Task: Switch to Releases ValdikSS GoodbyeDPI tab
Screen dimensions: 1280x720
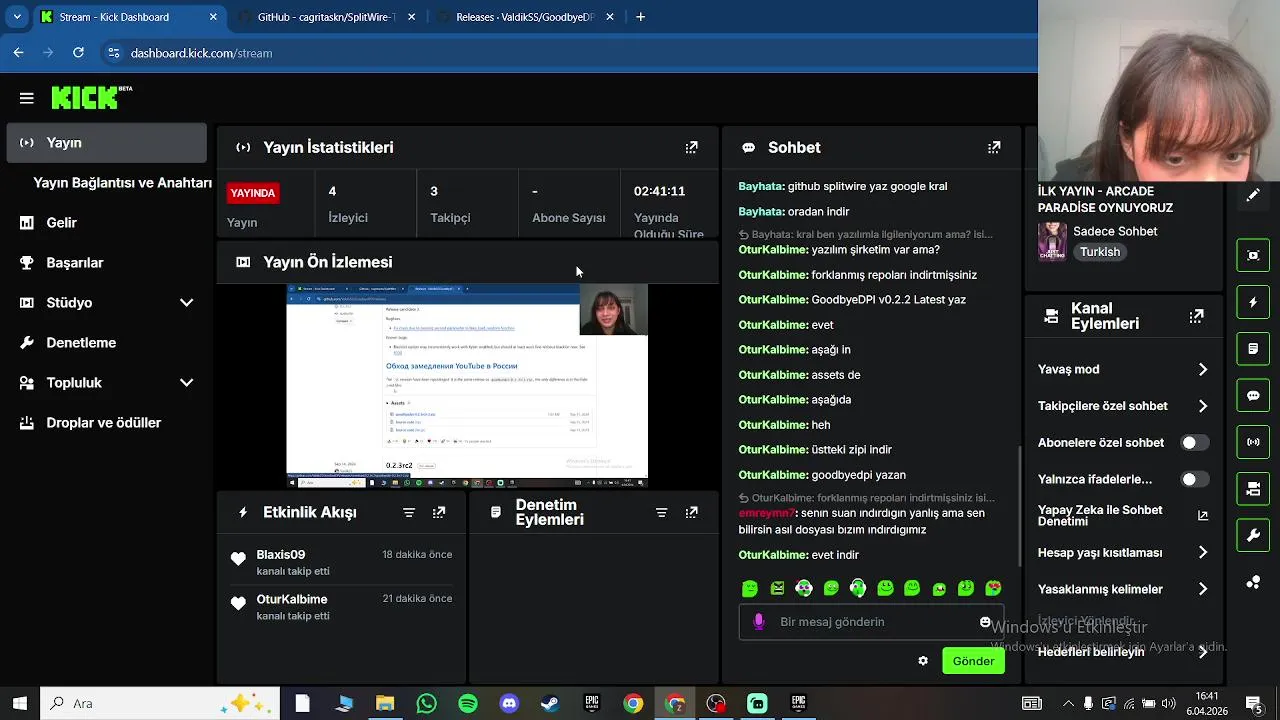Action: [525, 17]
